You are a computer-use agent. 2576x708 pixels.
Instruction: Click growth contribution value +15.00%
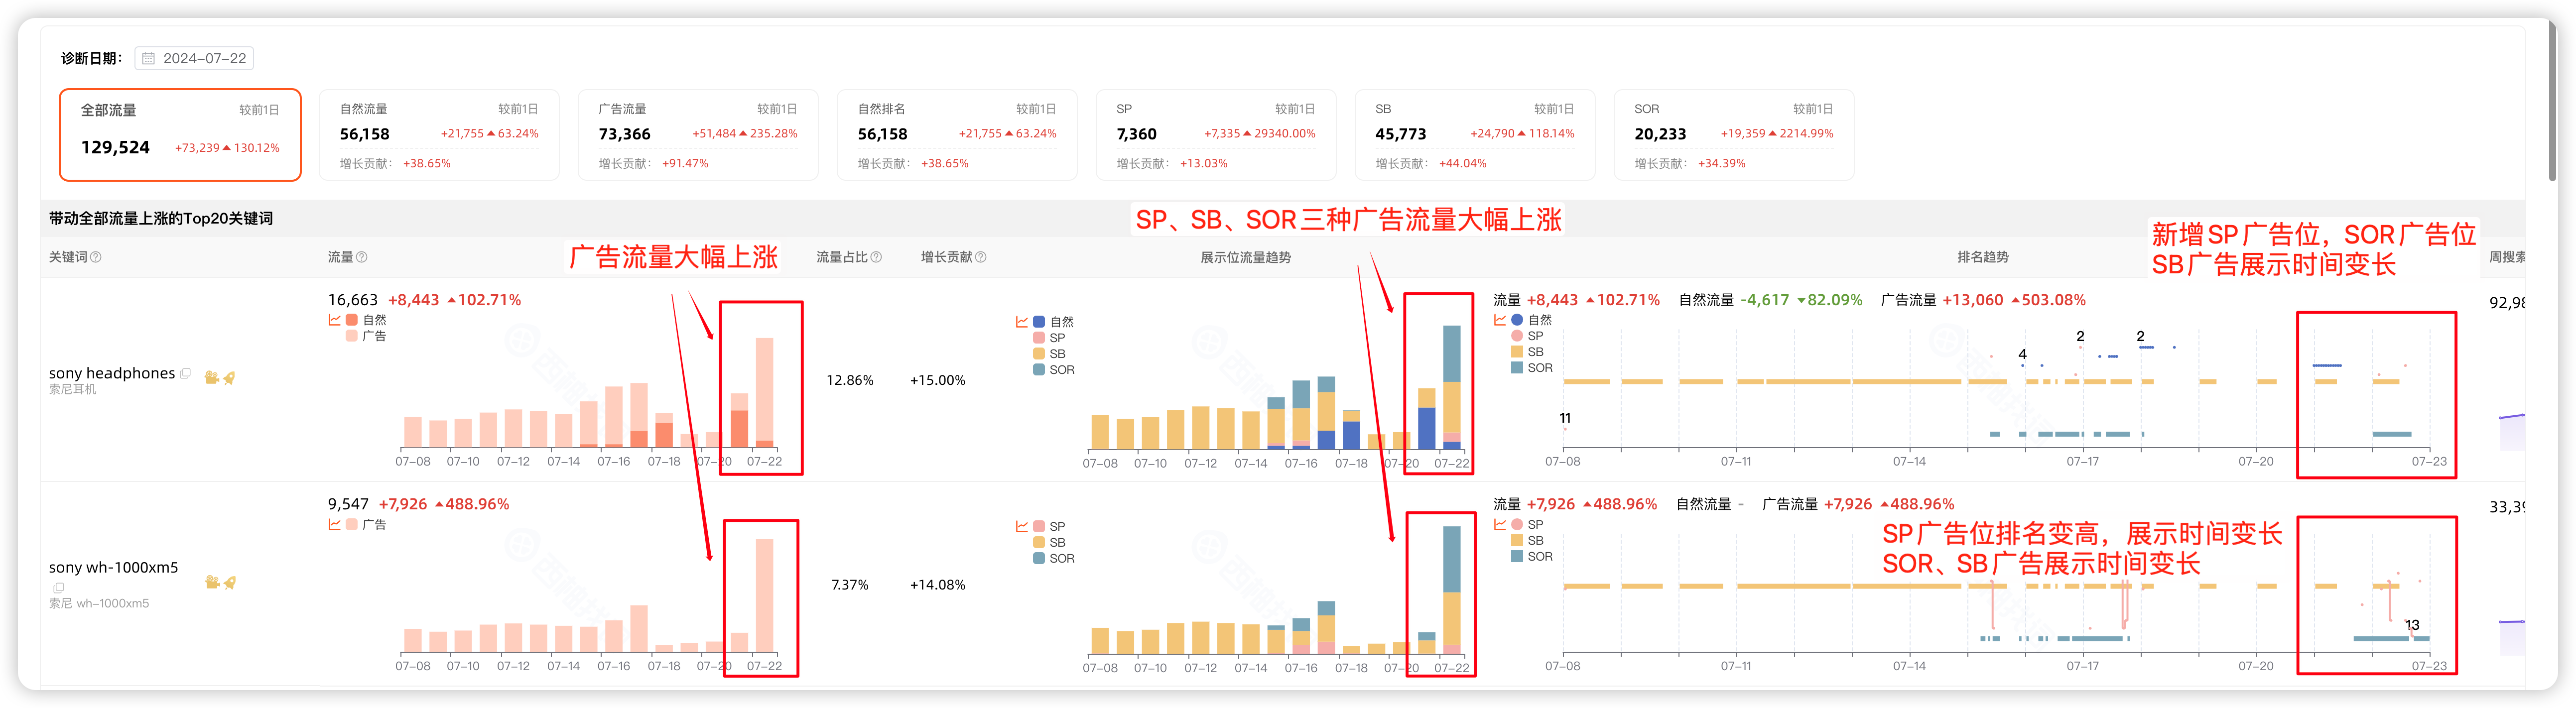pyautogui.click(x=937, y=380)
